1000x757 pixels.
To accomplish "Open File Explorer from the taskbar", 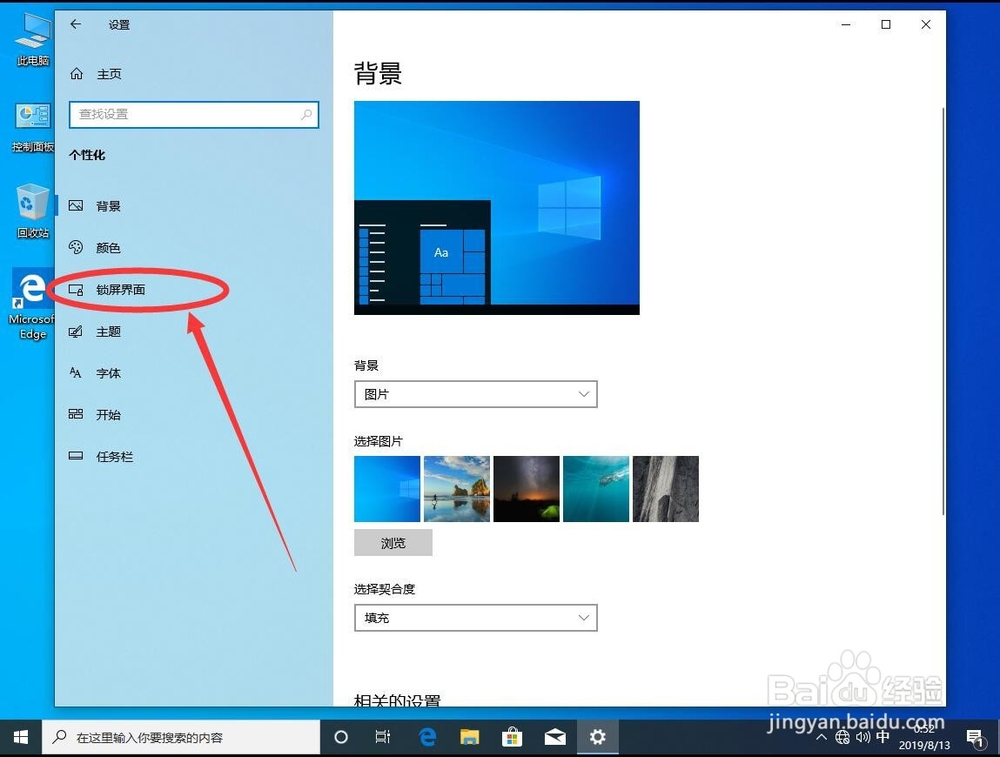I will tap(469, 737).
